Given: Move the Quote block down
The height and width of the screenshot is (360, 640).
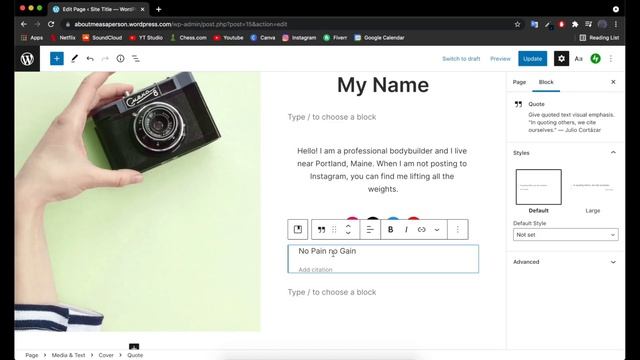Looking at the screenshot, I should (x=348, y=233).
